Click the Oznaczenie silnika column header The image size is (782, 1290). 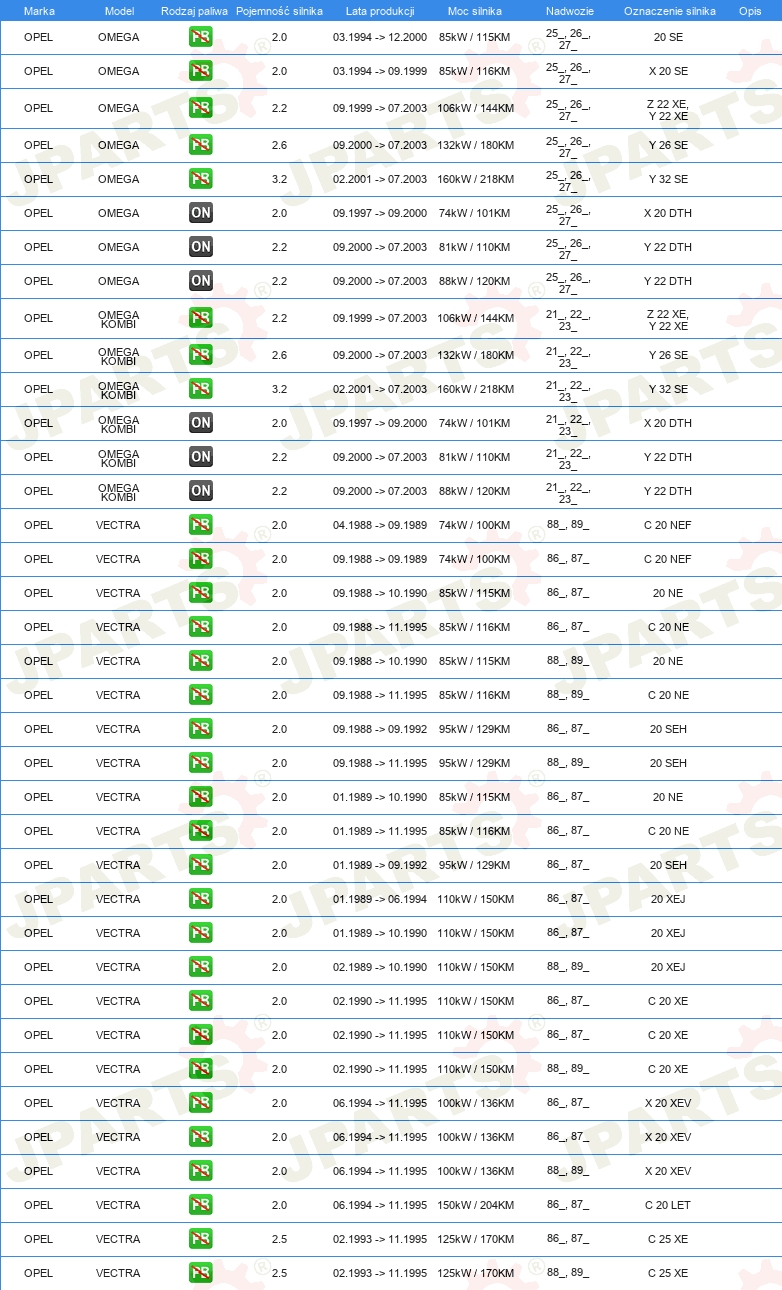[x=669, y=10]
